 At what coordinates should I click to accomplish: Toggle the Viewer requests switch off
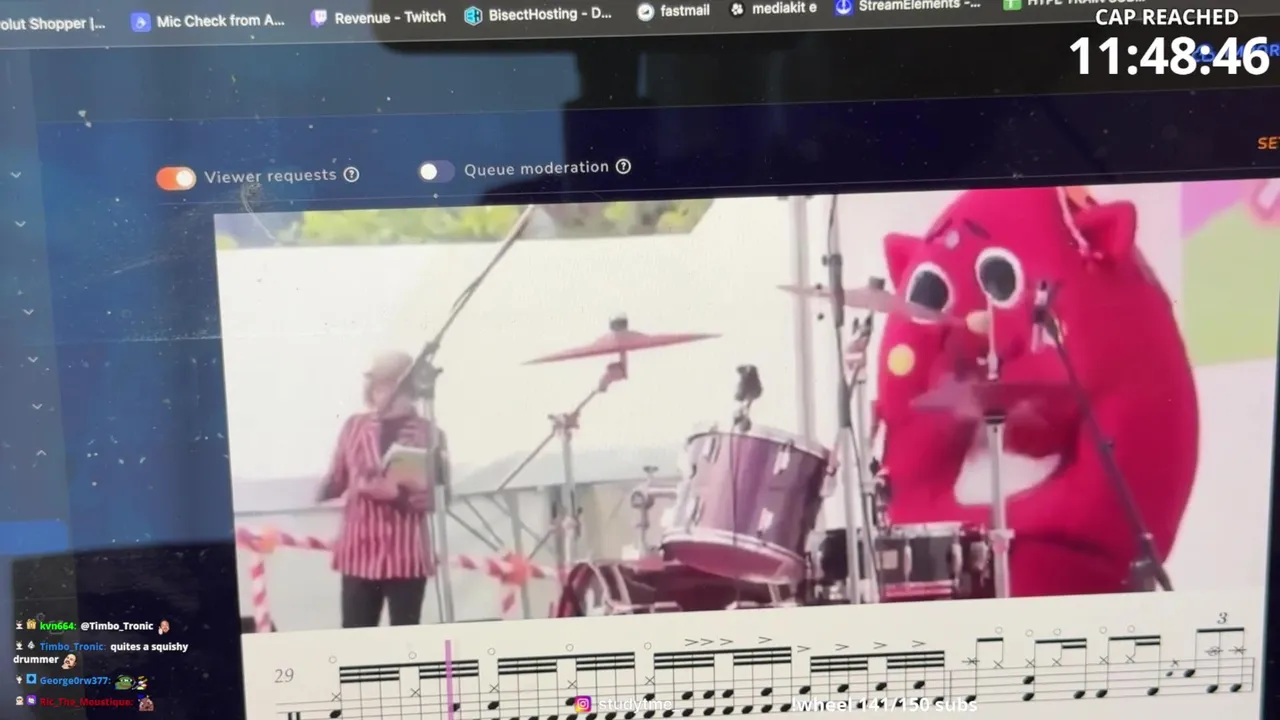176,178
